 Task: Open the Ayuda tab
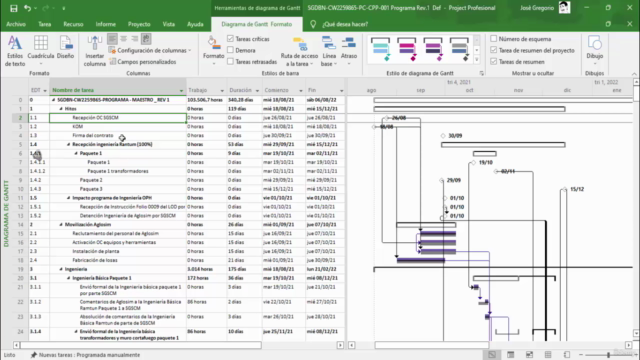195,24
